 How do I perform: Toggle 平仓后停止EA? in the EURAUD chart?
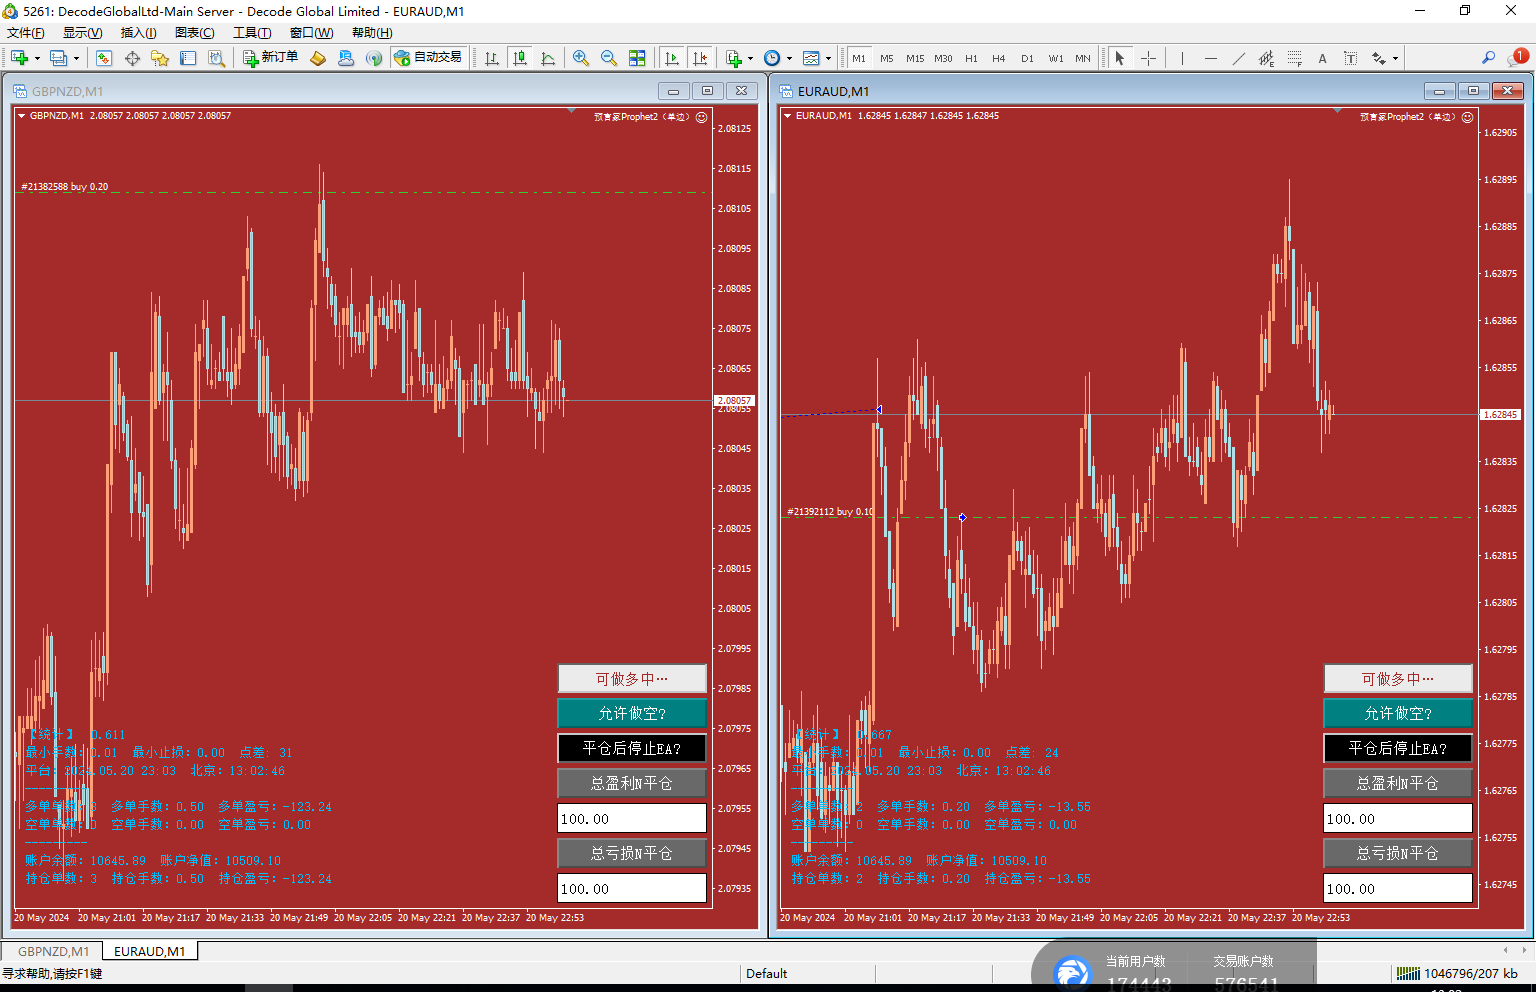pos(1397,748)
